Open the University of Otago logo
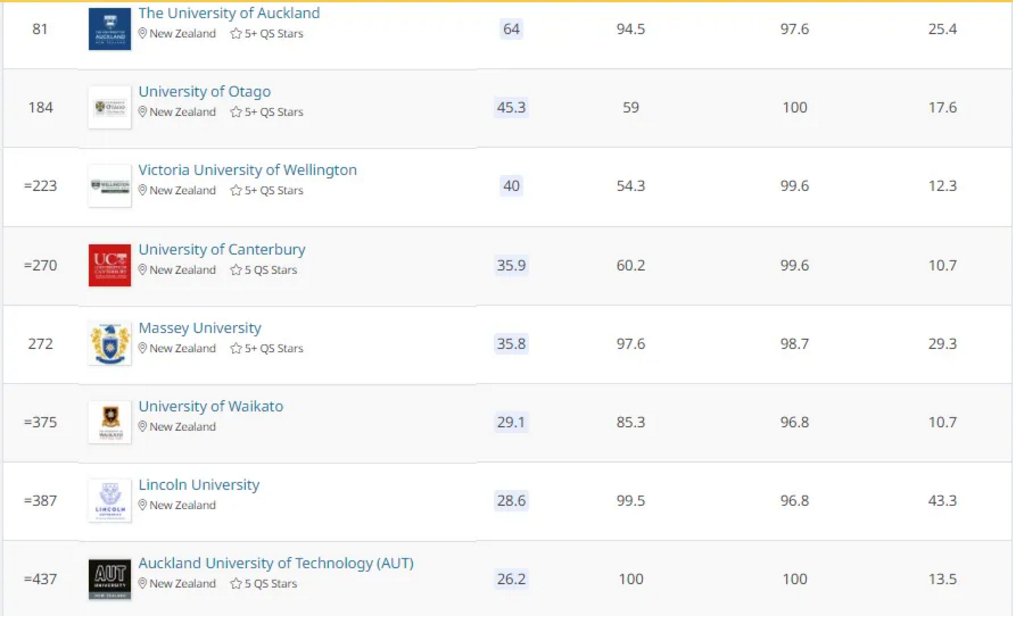Image resolution: width=1013 pixels, height=622 pixels. 109,107
